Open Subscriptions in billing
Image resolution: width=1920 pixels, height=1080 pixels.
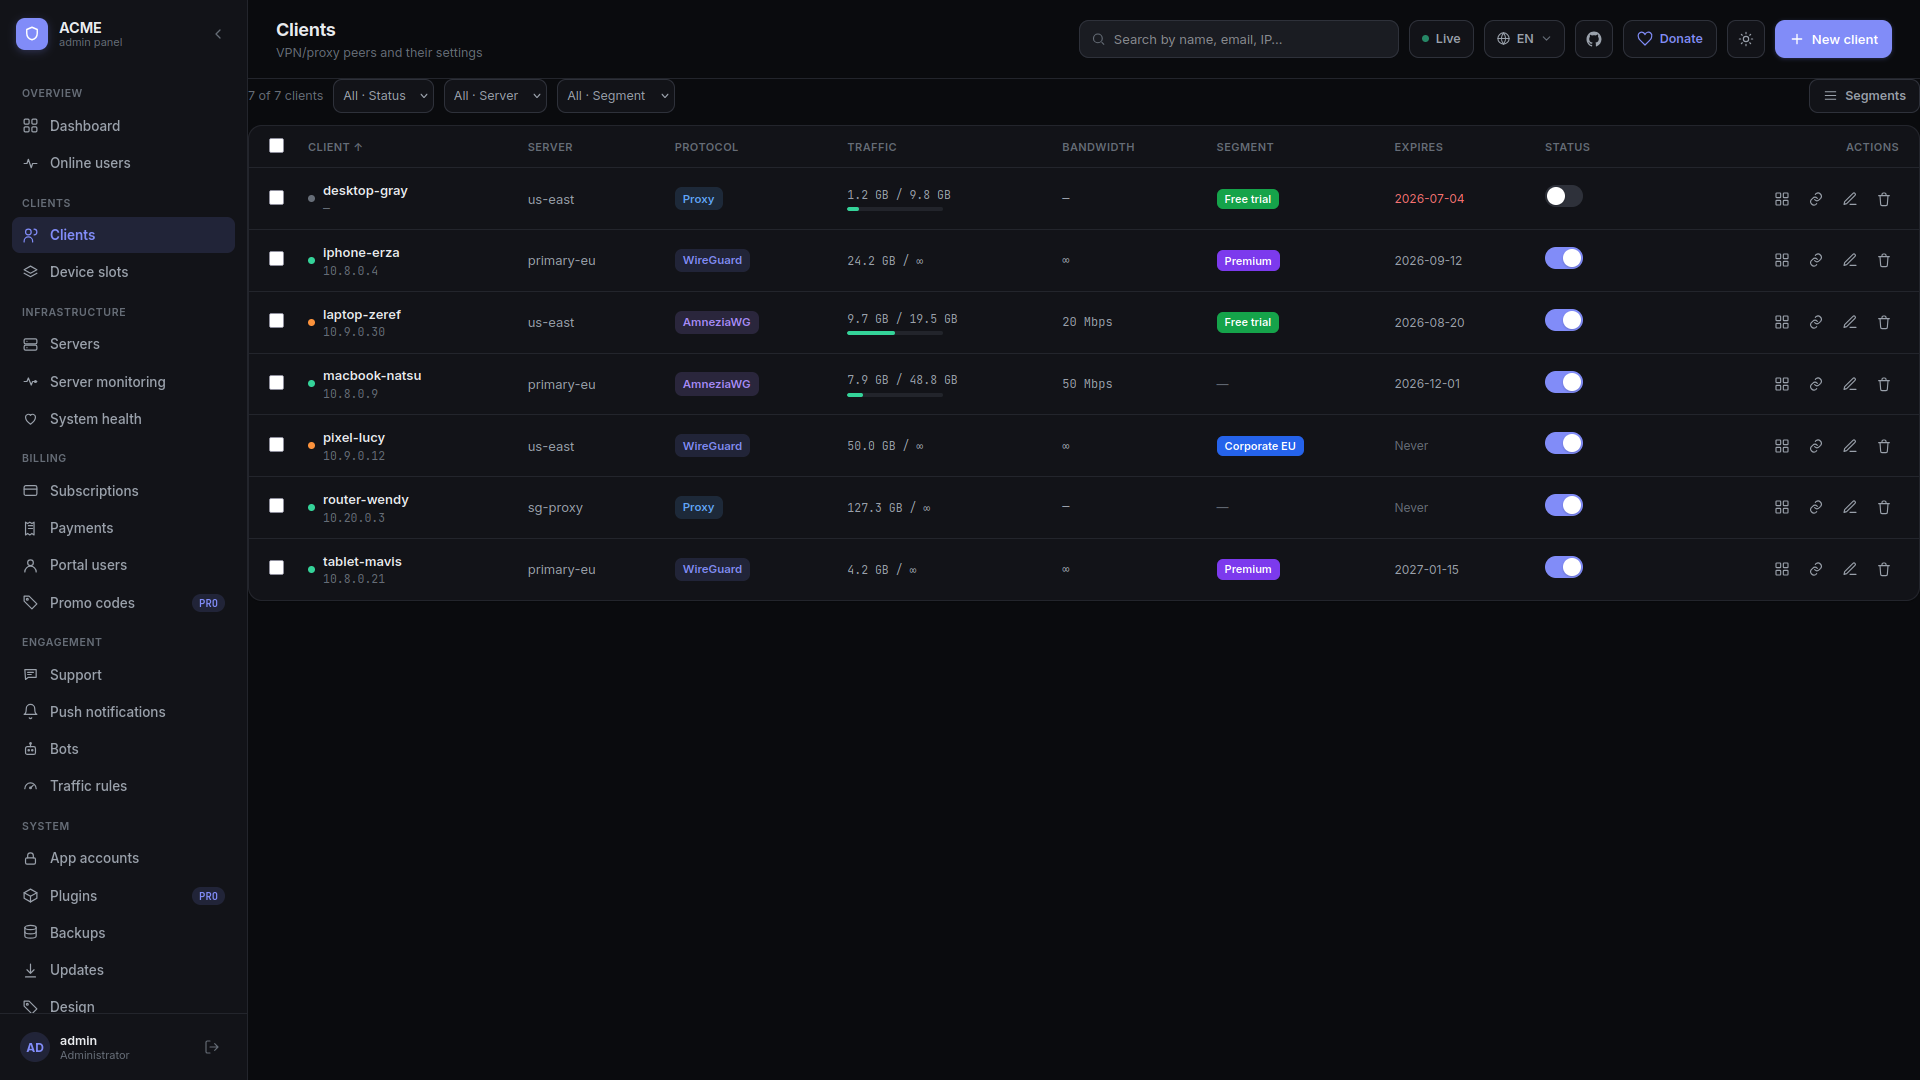[x=123, y=491]
